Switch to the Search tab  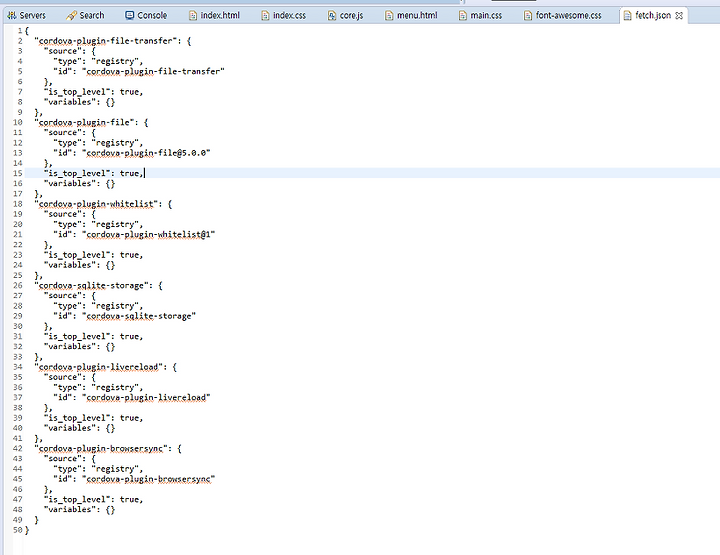85,16
